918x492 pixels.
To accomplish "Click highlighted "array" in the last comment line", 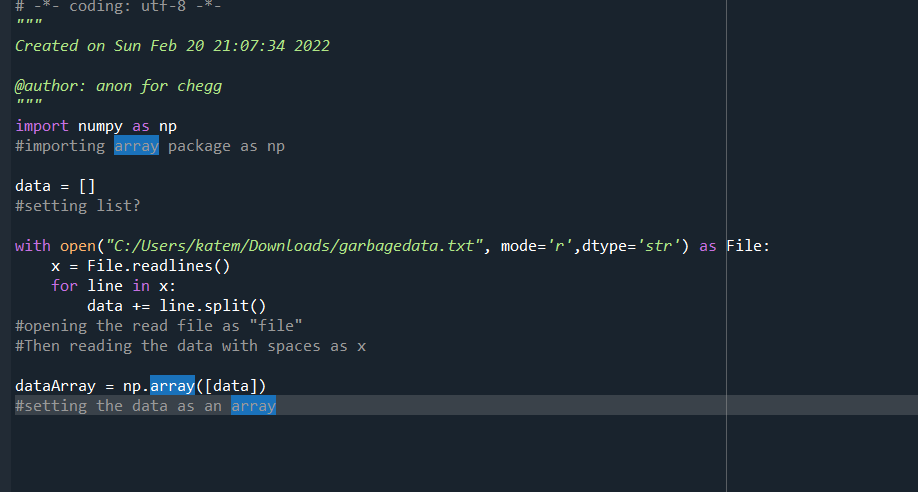I will pyautogui.click(x=253, y=405).
